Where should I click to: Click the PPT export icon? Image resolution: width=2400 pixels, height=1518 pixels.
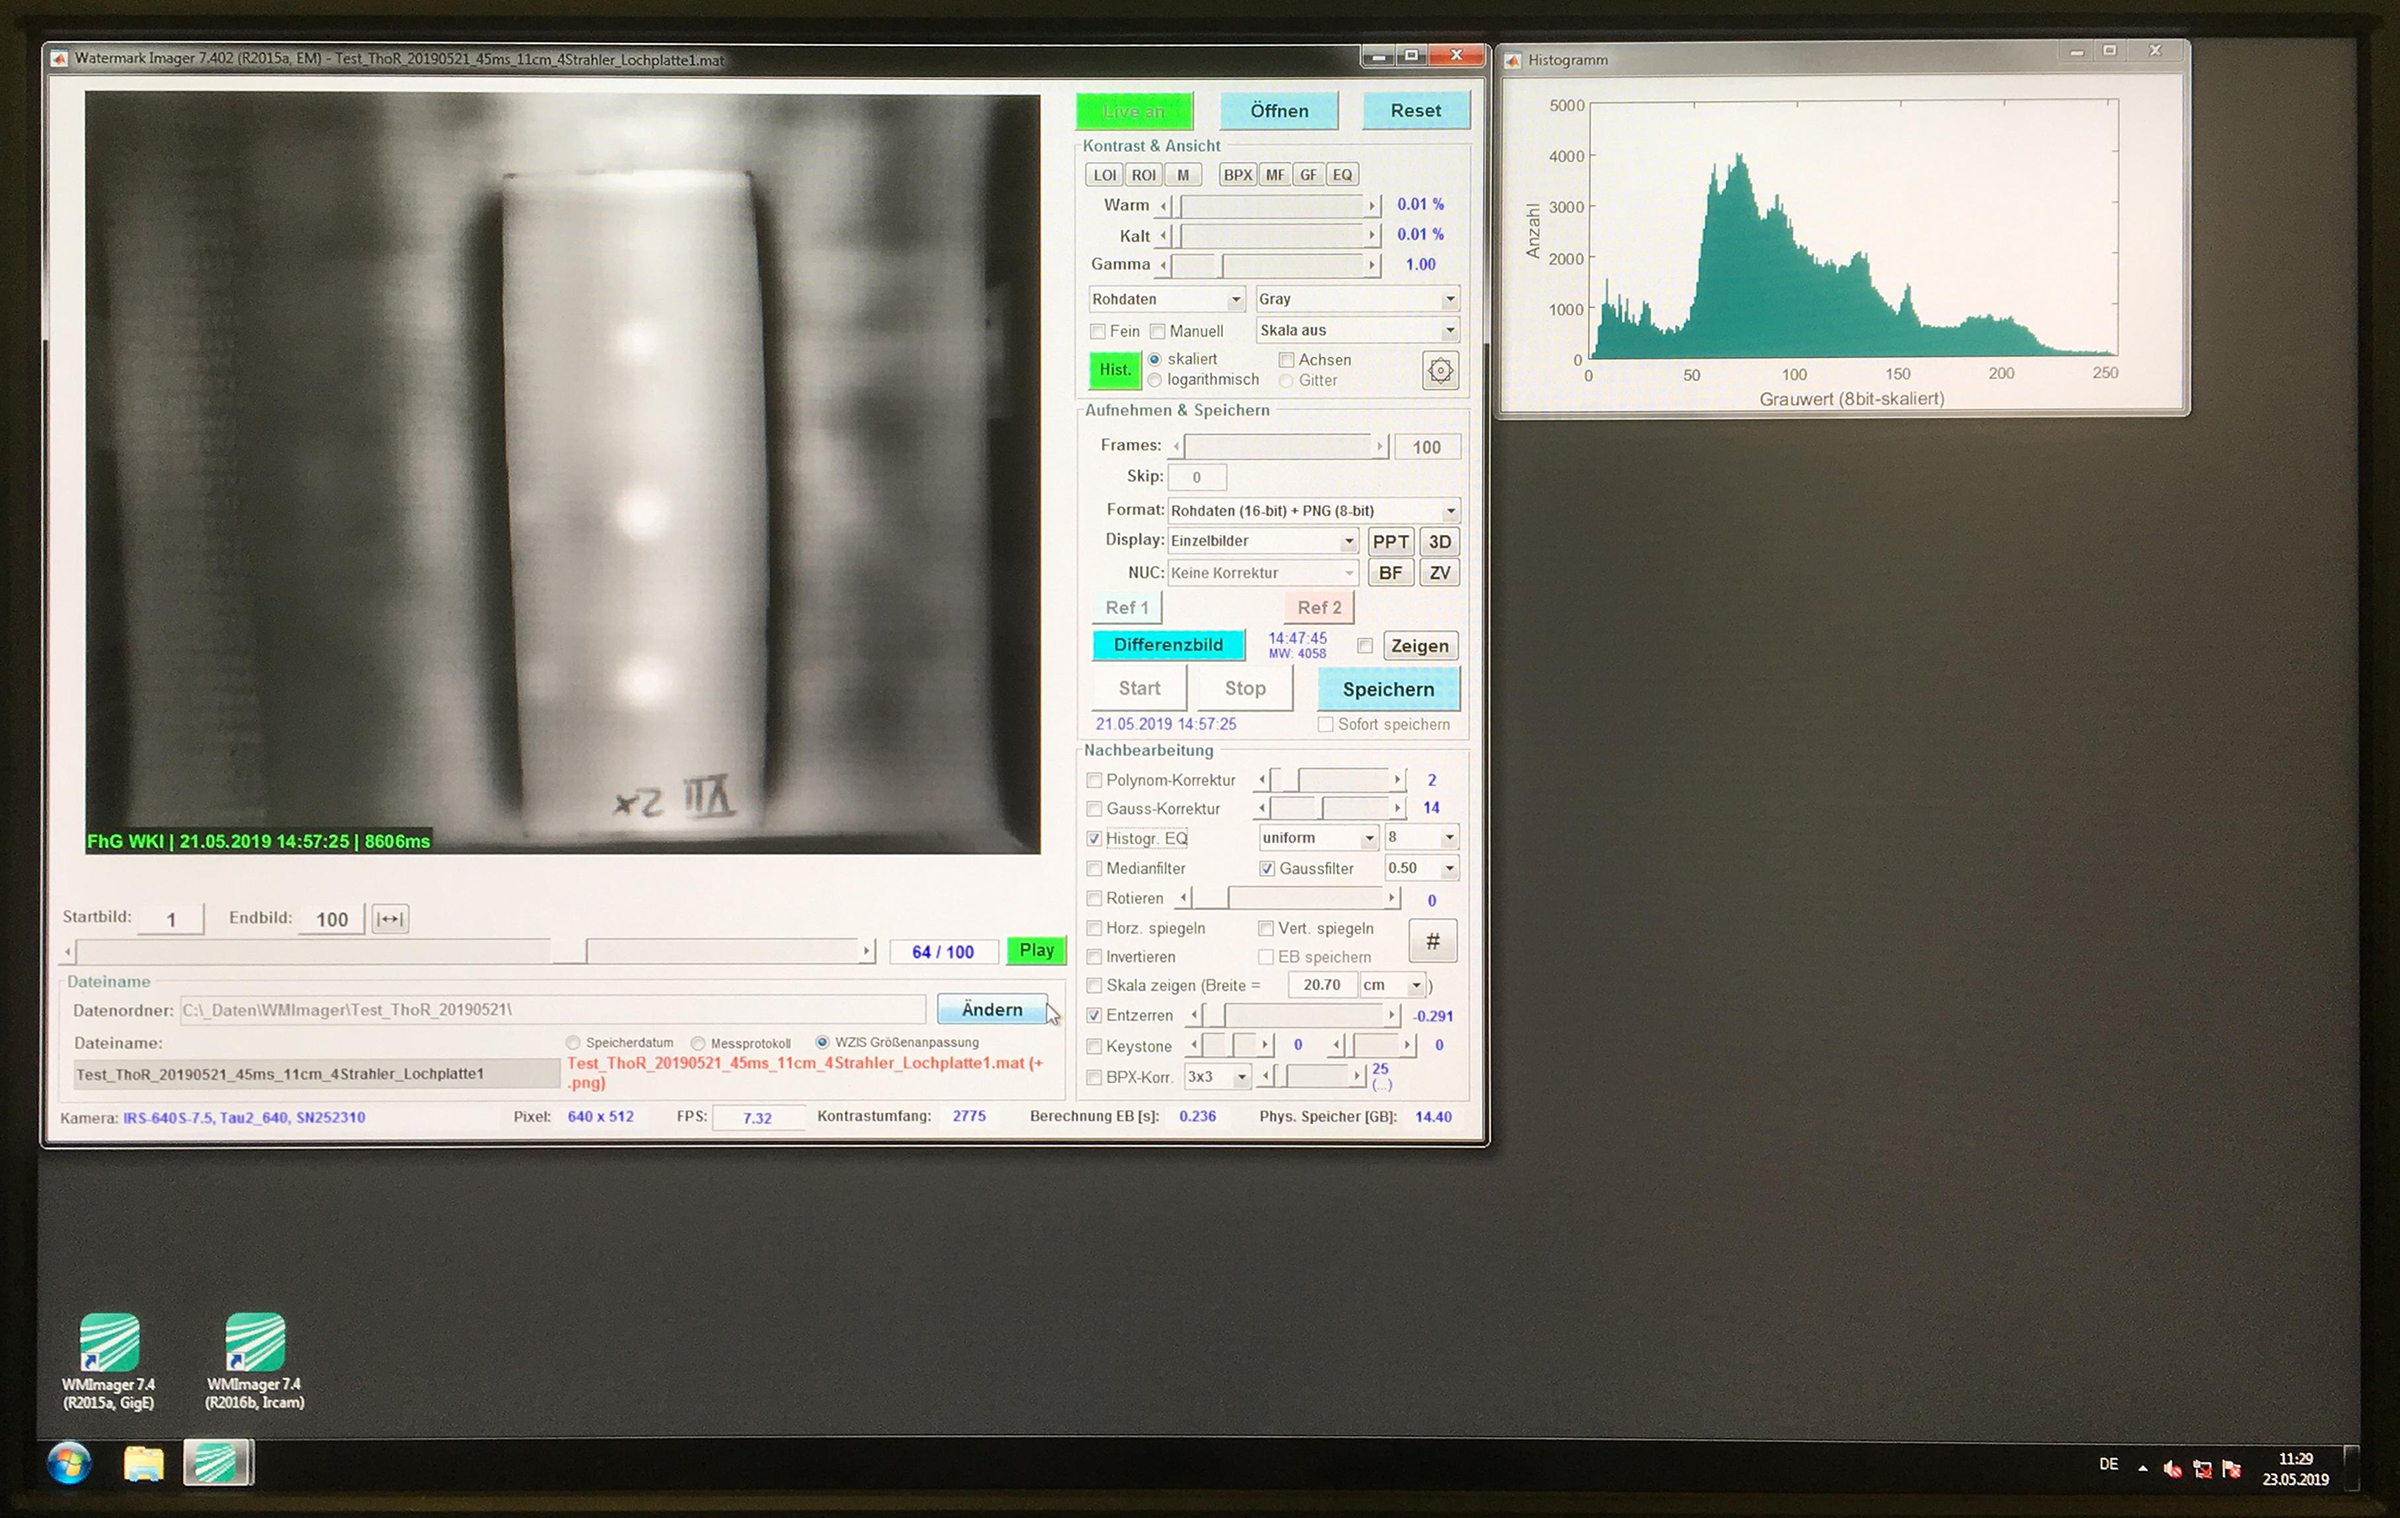click(x=1388, y=540)
